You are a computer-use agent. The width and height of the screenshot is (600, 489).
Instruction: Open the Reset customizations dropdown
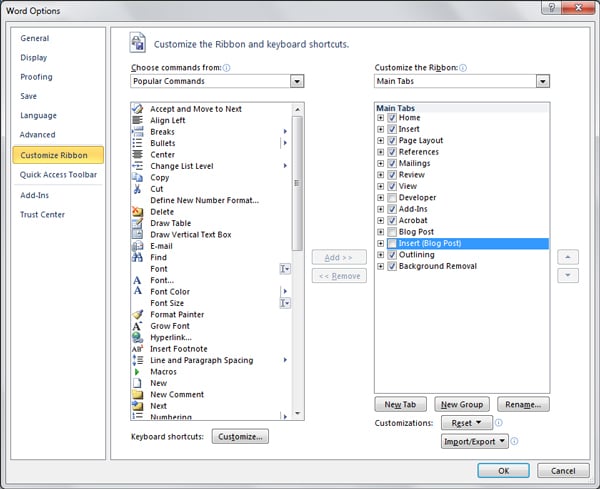tap(467, 423)
